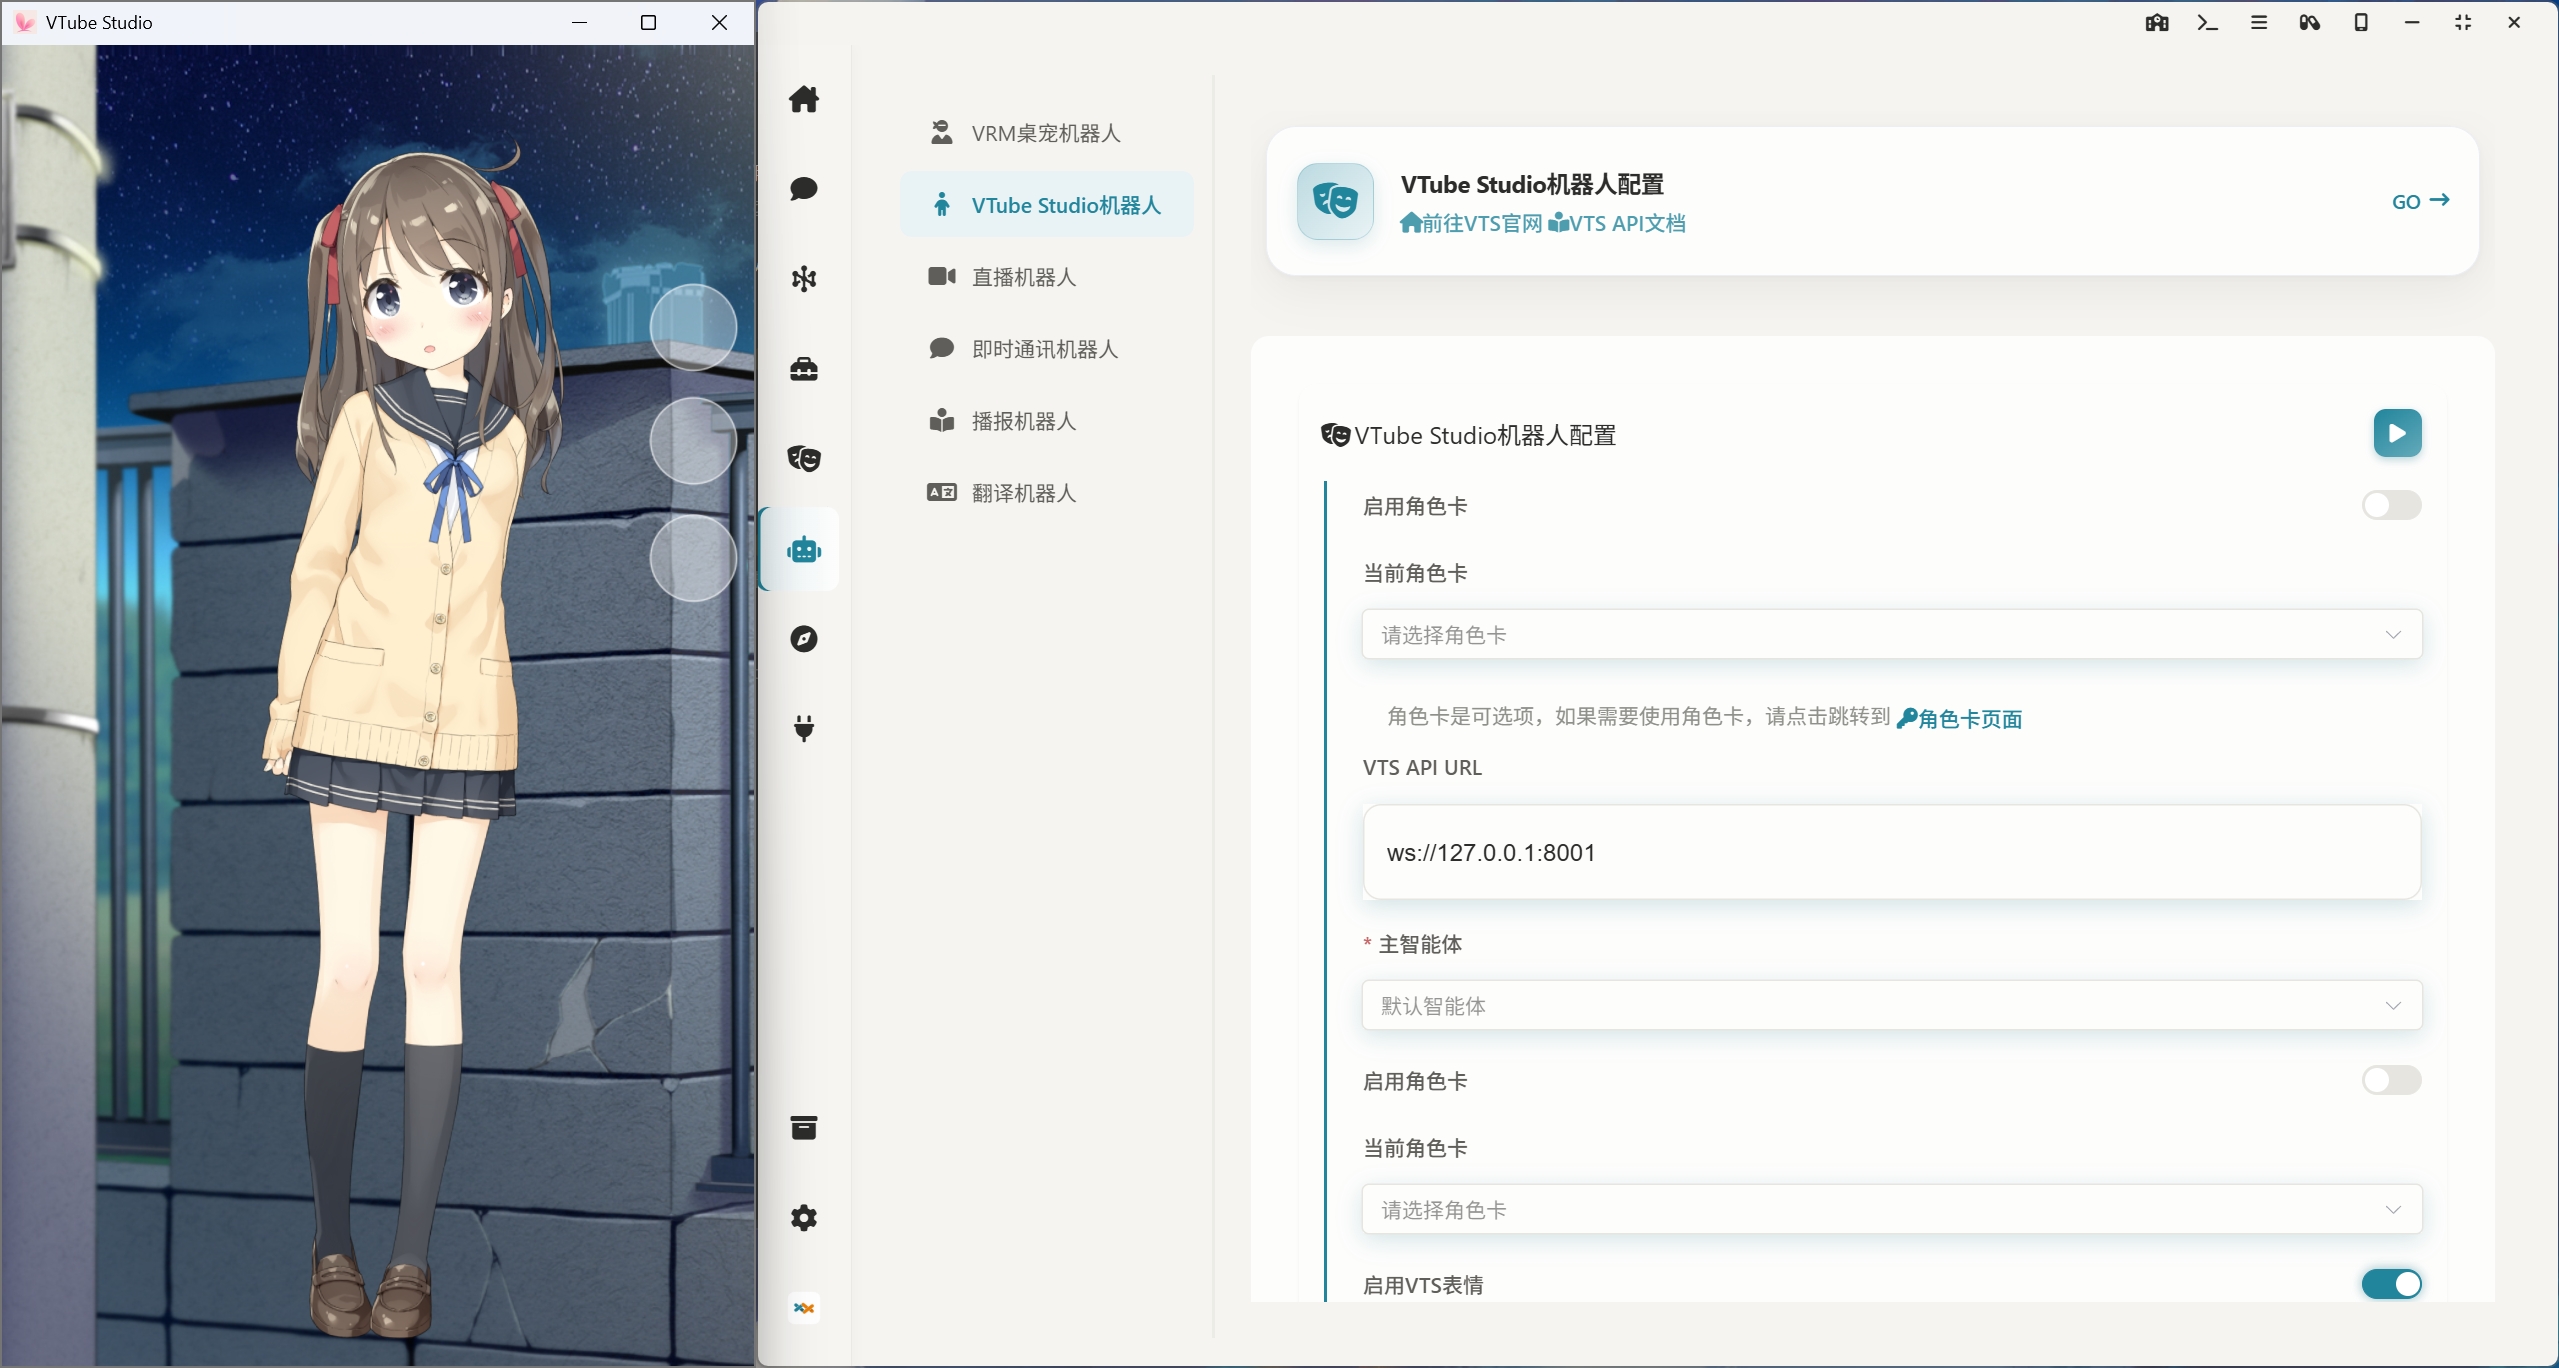Open the VRM桌宠机器人 menu item
Screen dimensions: 2559x1368
(1047, 133)
